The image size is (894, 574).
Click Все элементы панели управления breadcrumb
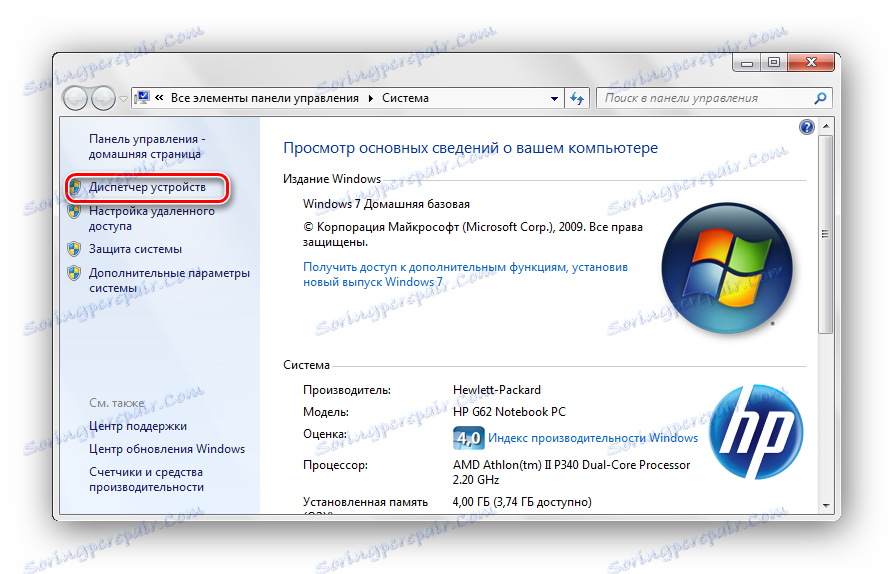point(265,98)
